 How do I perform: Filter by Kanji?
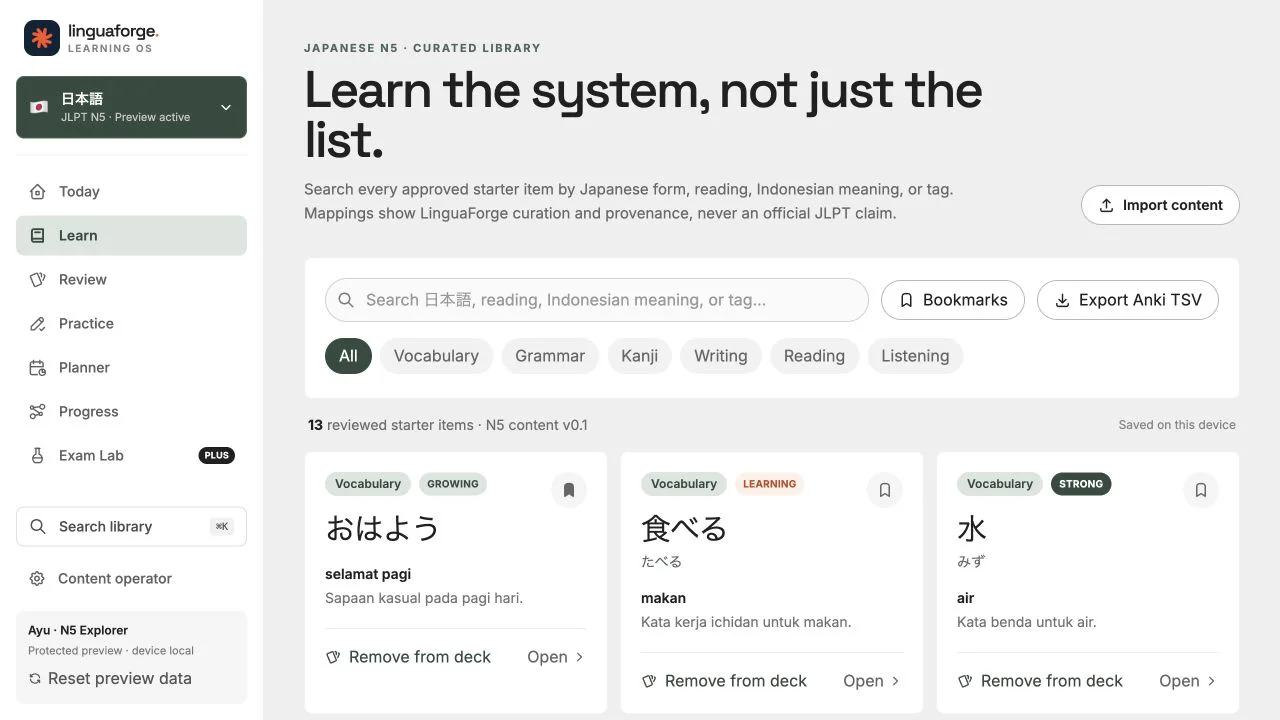640,356
